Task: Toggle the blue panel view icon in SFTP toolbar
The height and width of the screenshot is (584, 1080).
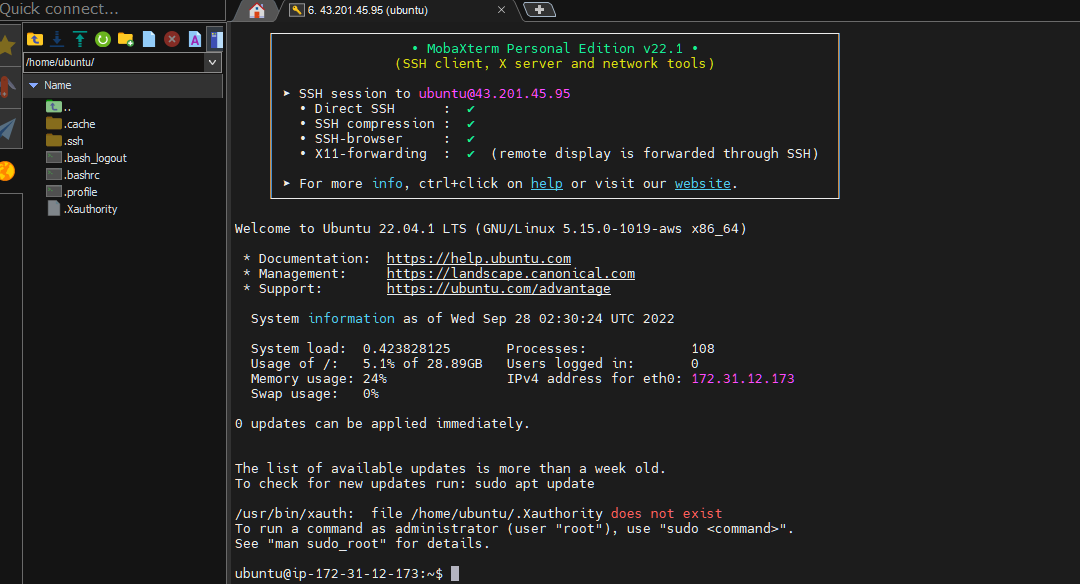Action: click(216, 39)
